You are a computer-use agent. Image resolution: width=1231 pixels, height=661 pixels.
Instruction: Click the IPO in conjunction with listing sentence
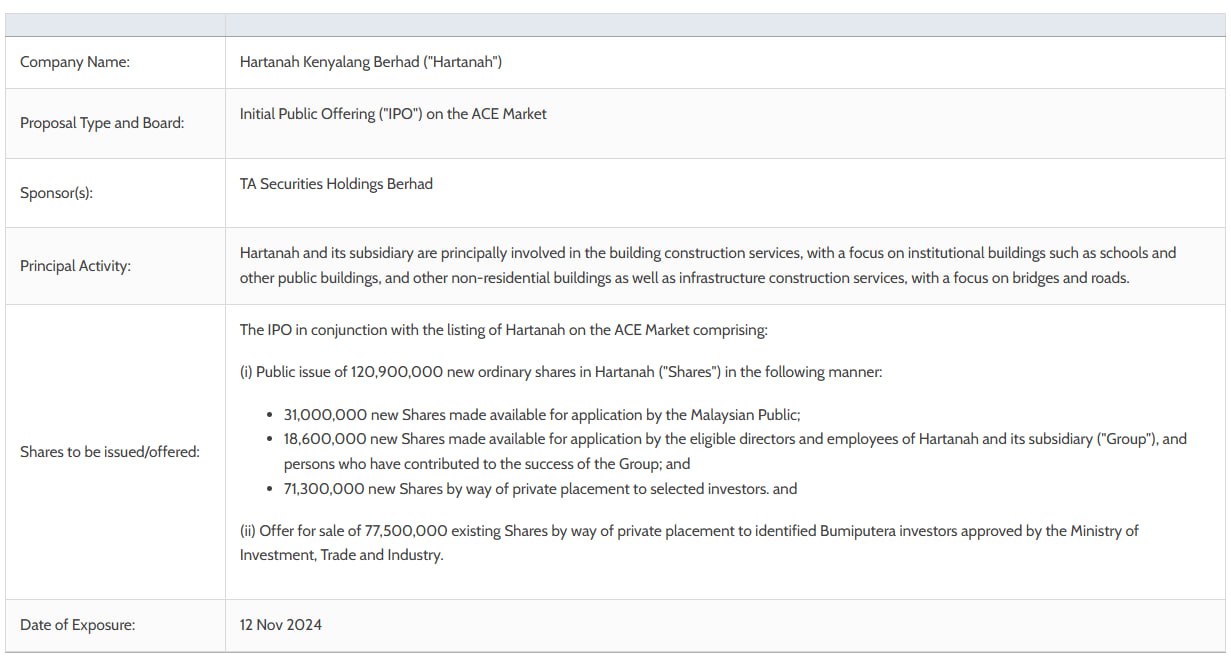[504, 330]
